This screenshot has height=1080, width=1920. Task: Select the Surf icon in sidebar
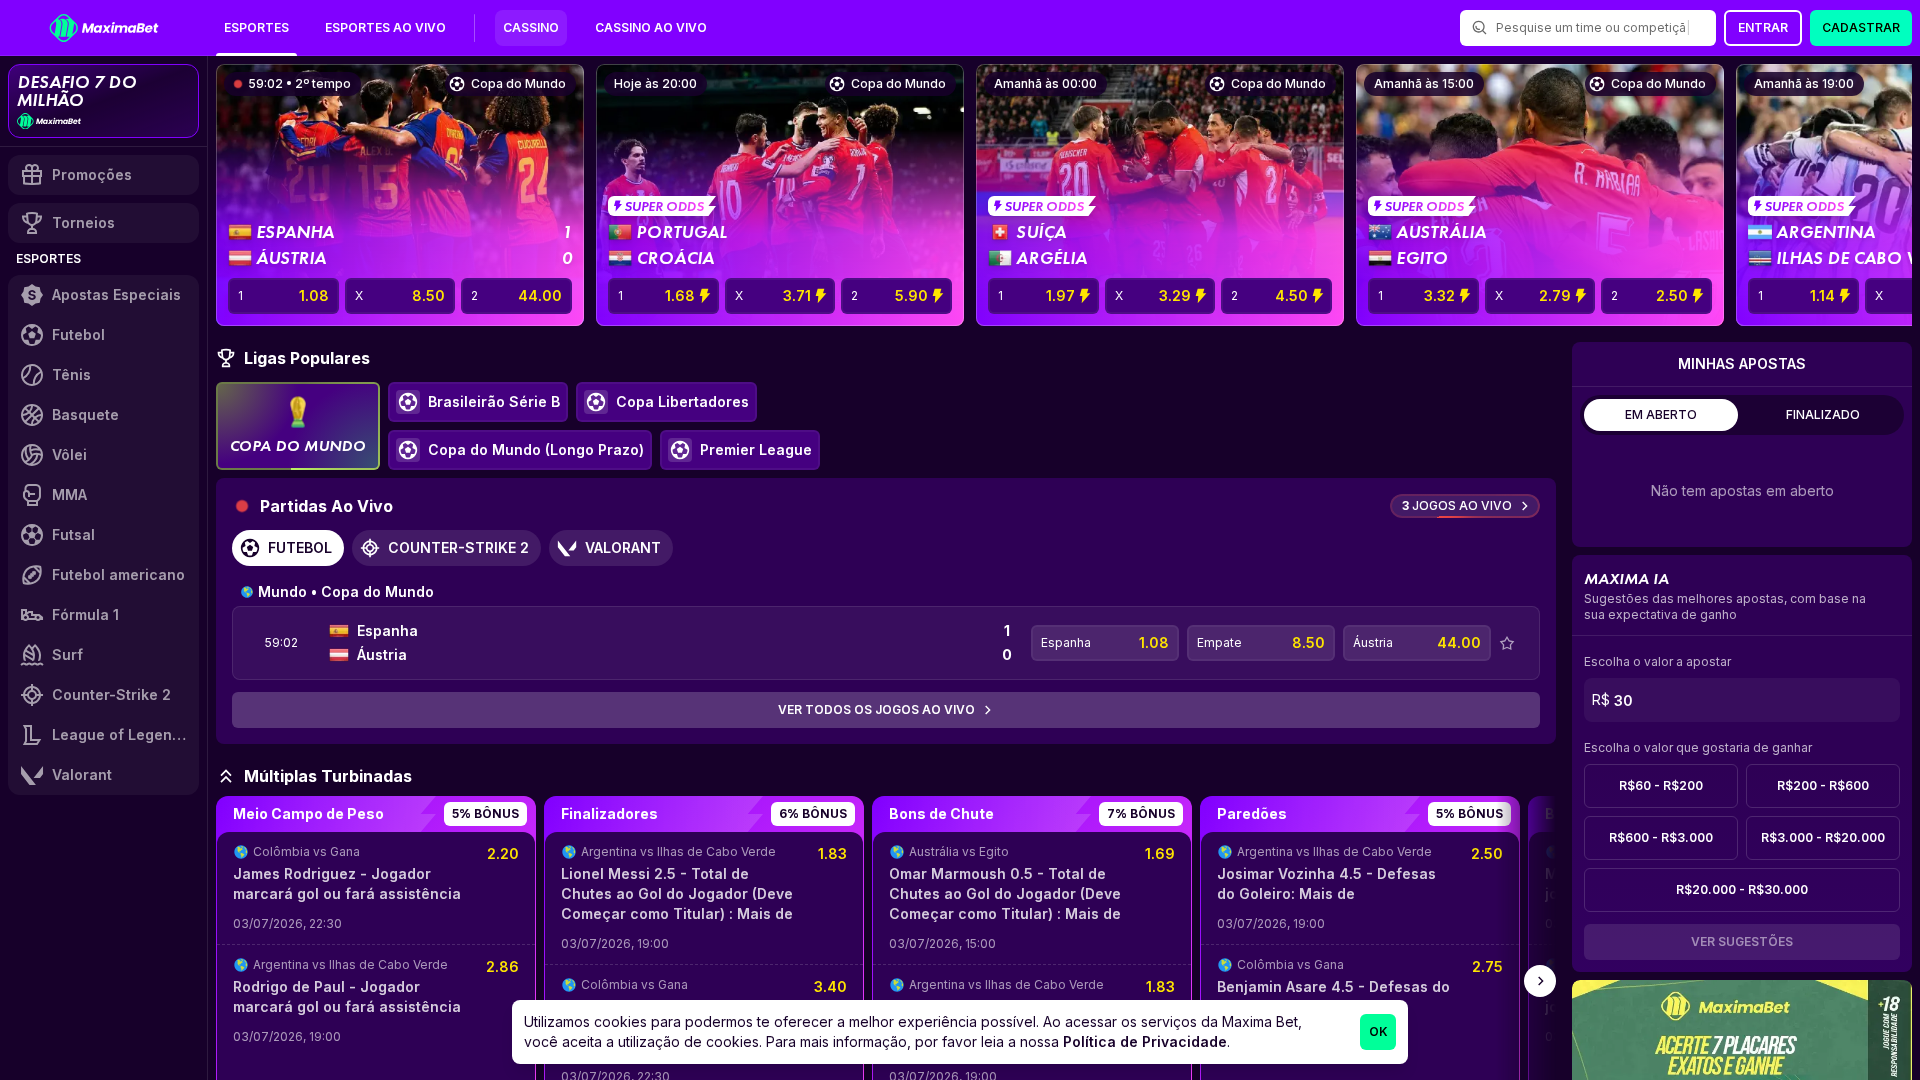pyautogui.click(x=32, y=655)
